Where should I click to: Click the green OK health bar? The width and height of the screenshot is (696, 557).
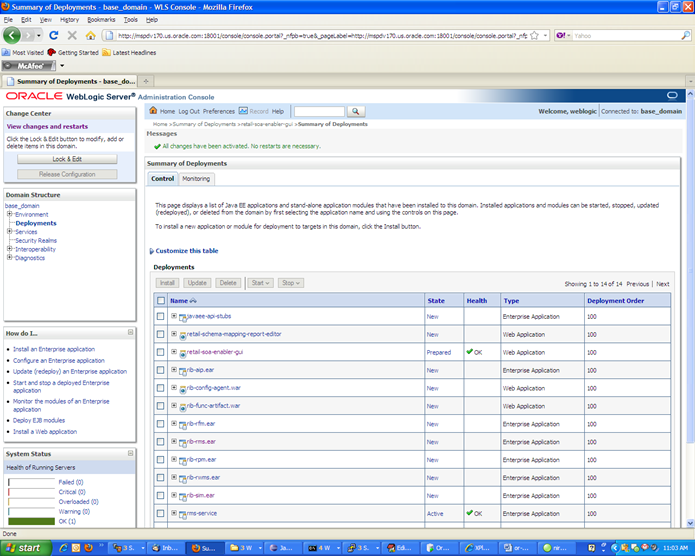[x=32, y=521]
